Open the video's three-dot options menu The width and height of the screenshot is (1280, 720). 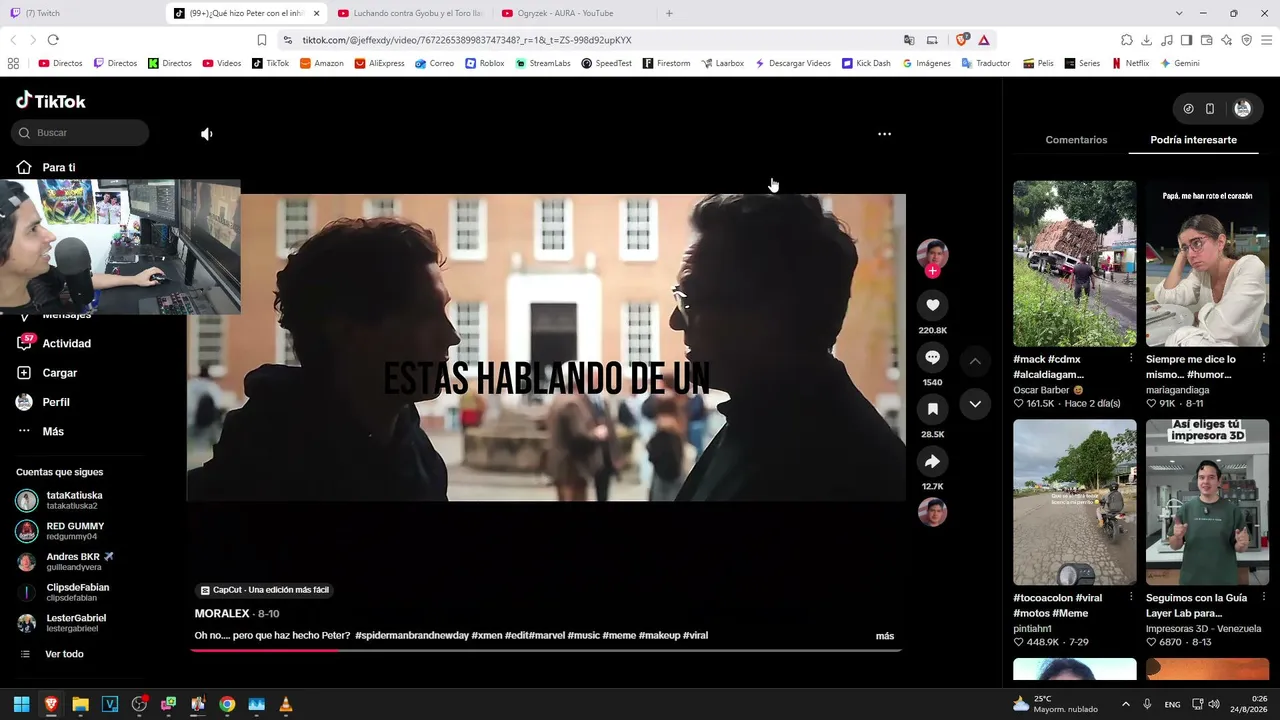[x=884, y=134]
